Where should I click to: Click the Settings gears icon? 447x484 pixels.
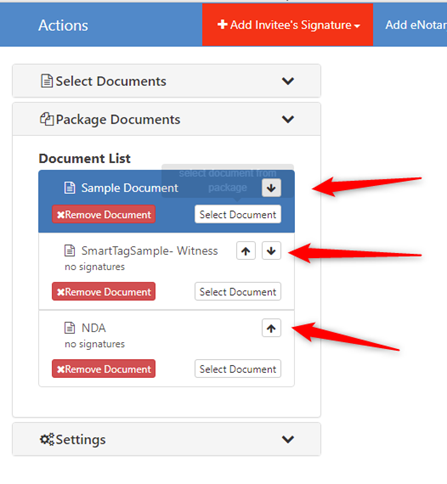47,439
